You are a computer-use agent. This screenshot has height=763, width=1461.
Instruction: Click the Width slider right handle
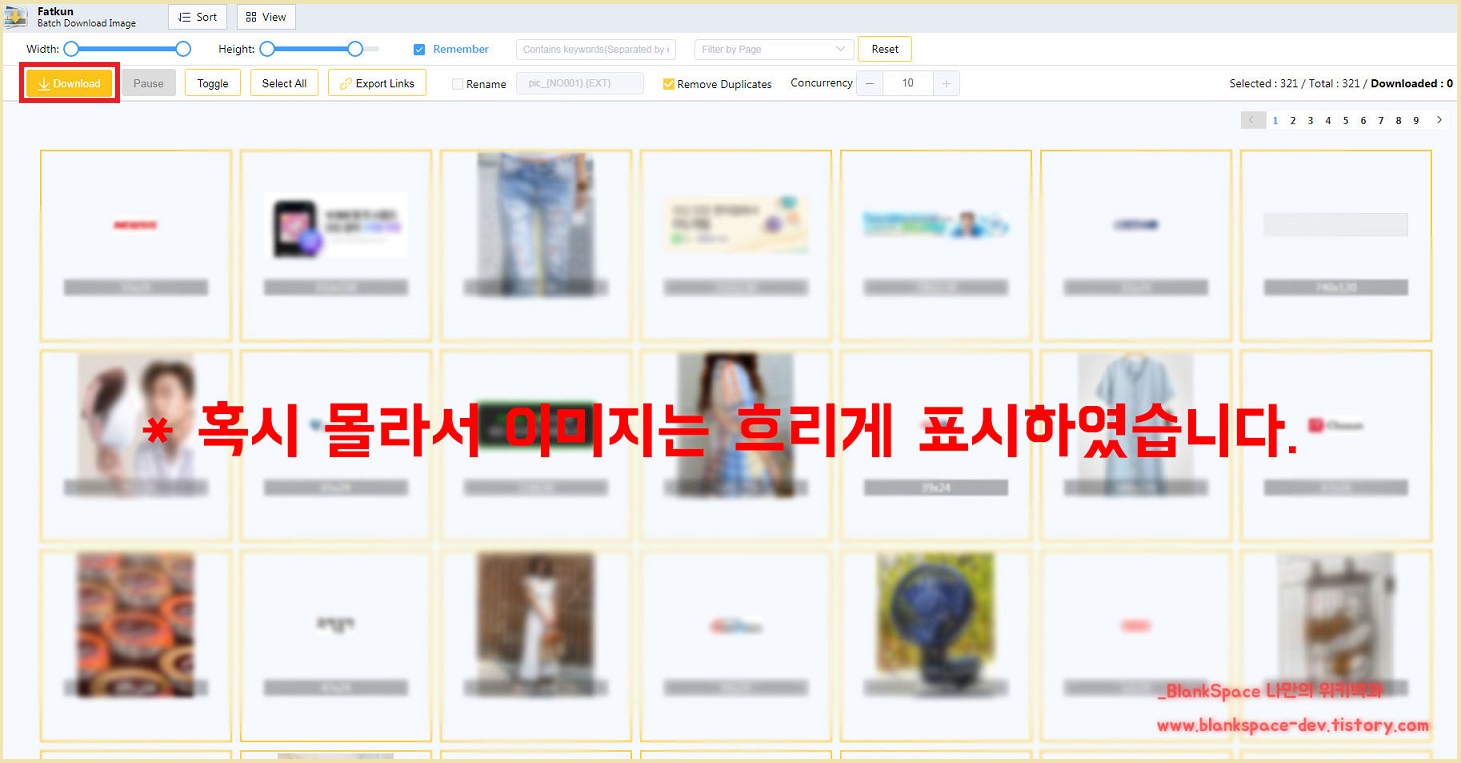(x=183, y=48)
